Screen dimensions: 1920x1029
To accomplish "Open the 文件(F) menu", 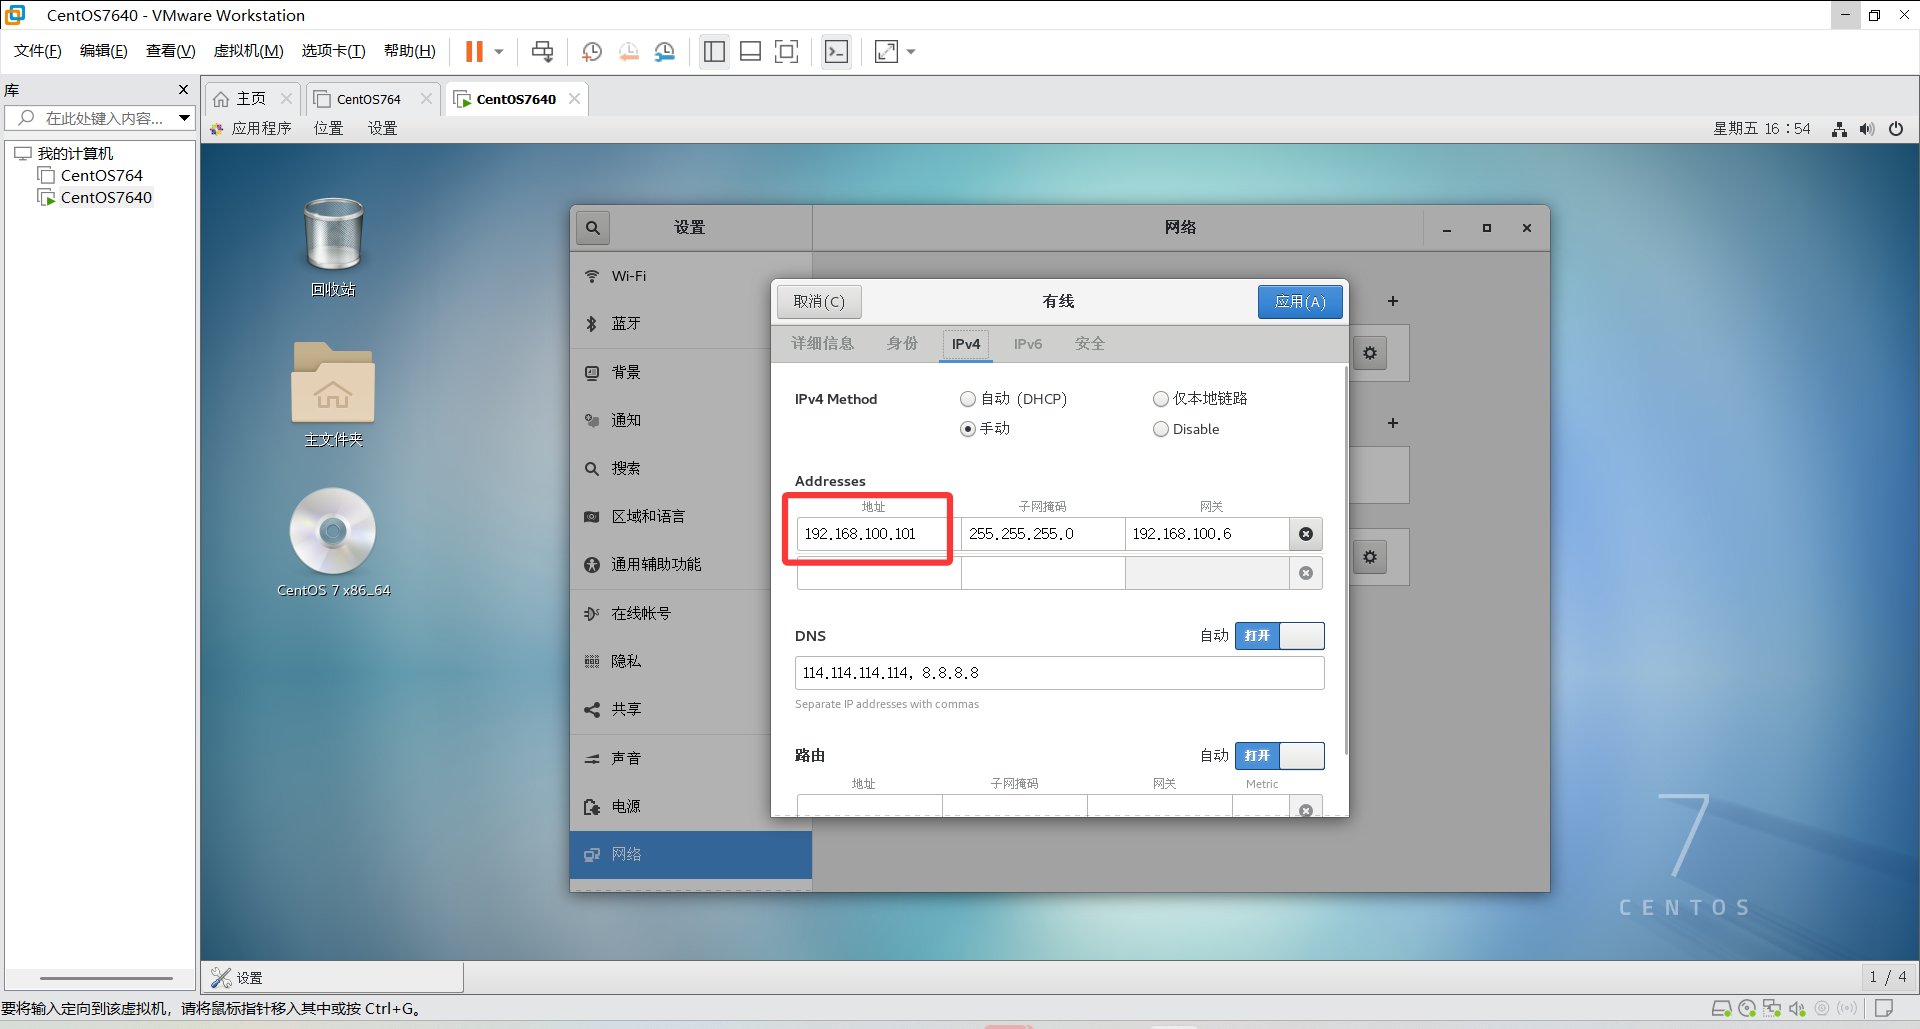I will 38,51.
